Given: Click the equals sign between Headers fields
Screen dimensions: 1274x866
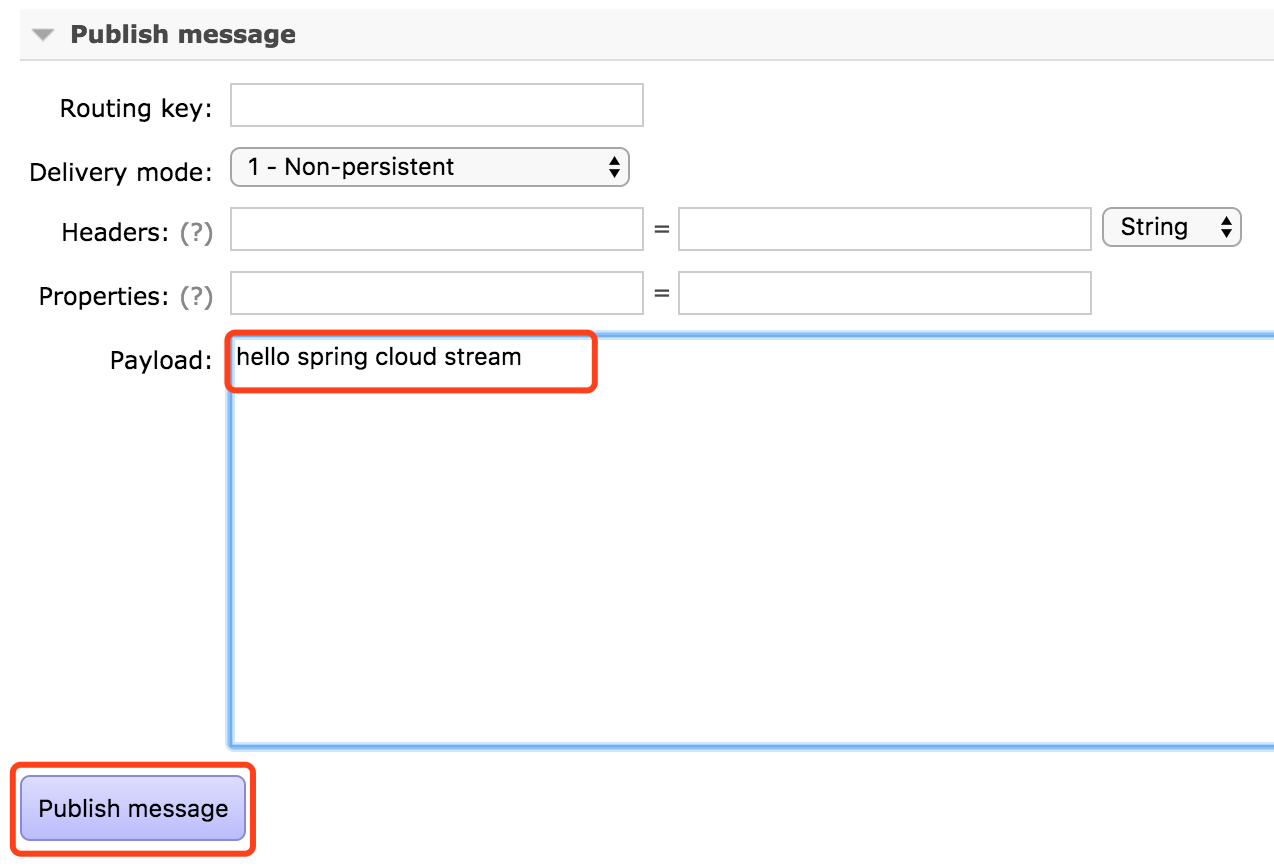Looking at the screenshot, I should point(661,230).
